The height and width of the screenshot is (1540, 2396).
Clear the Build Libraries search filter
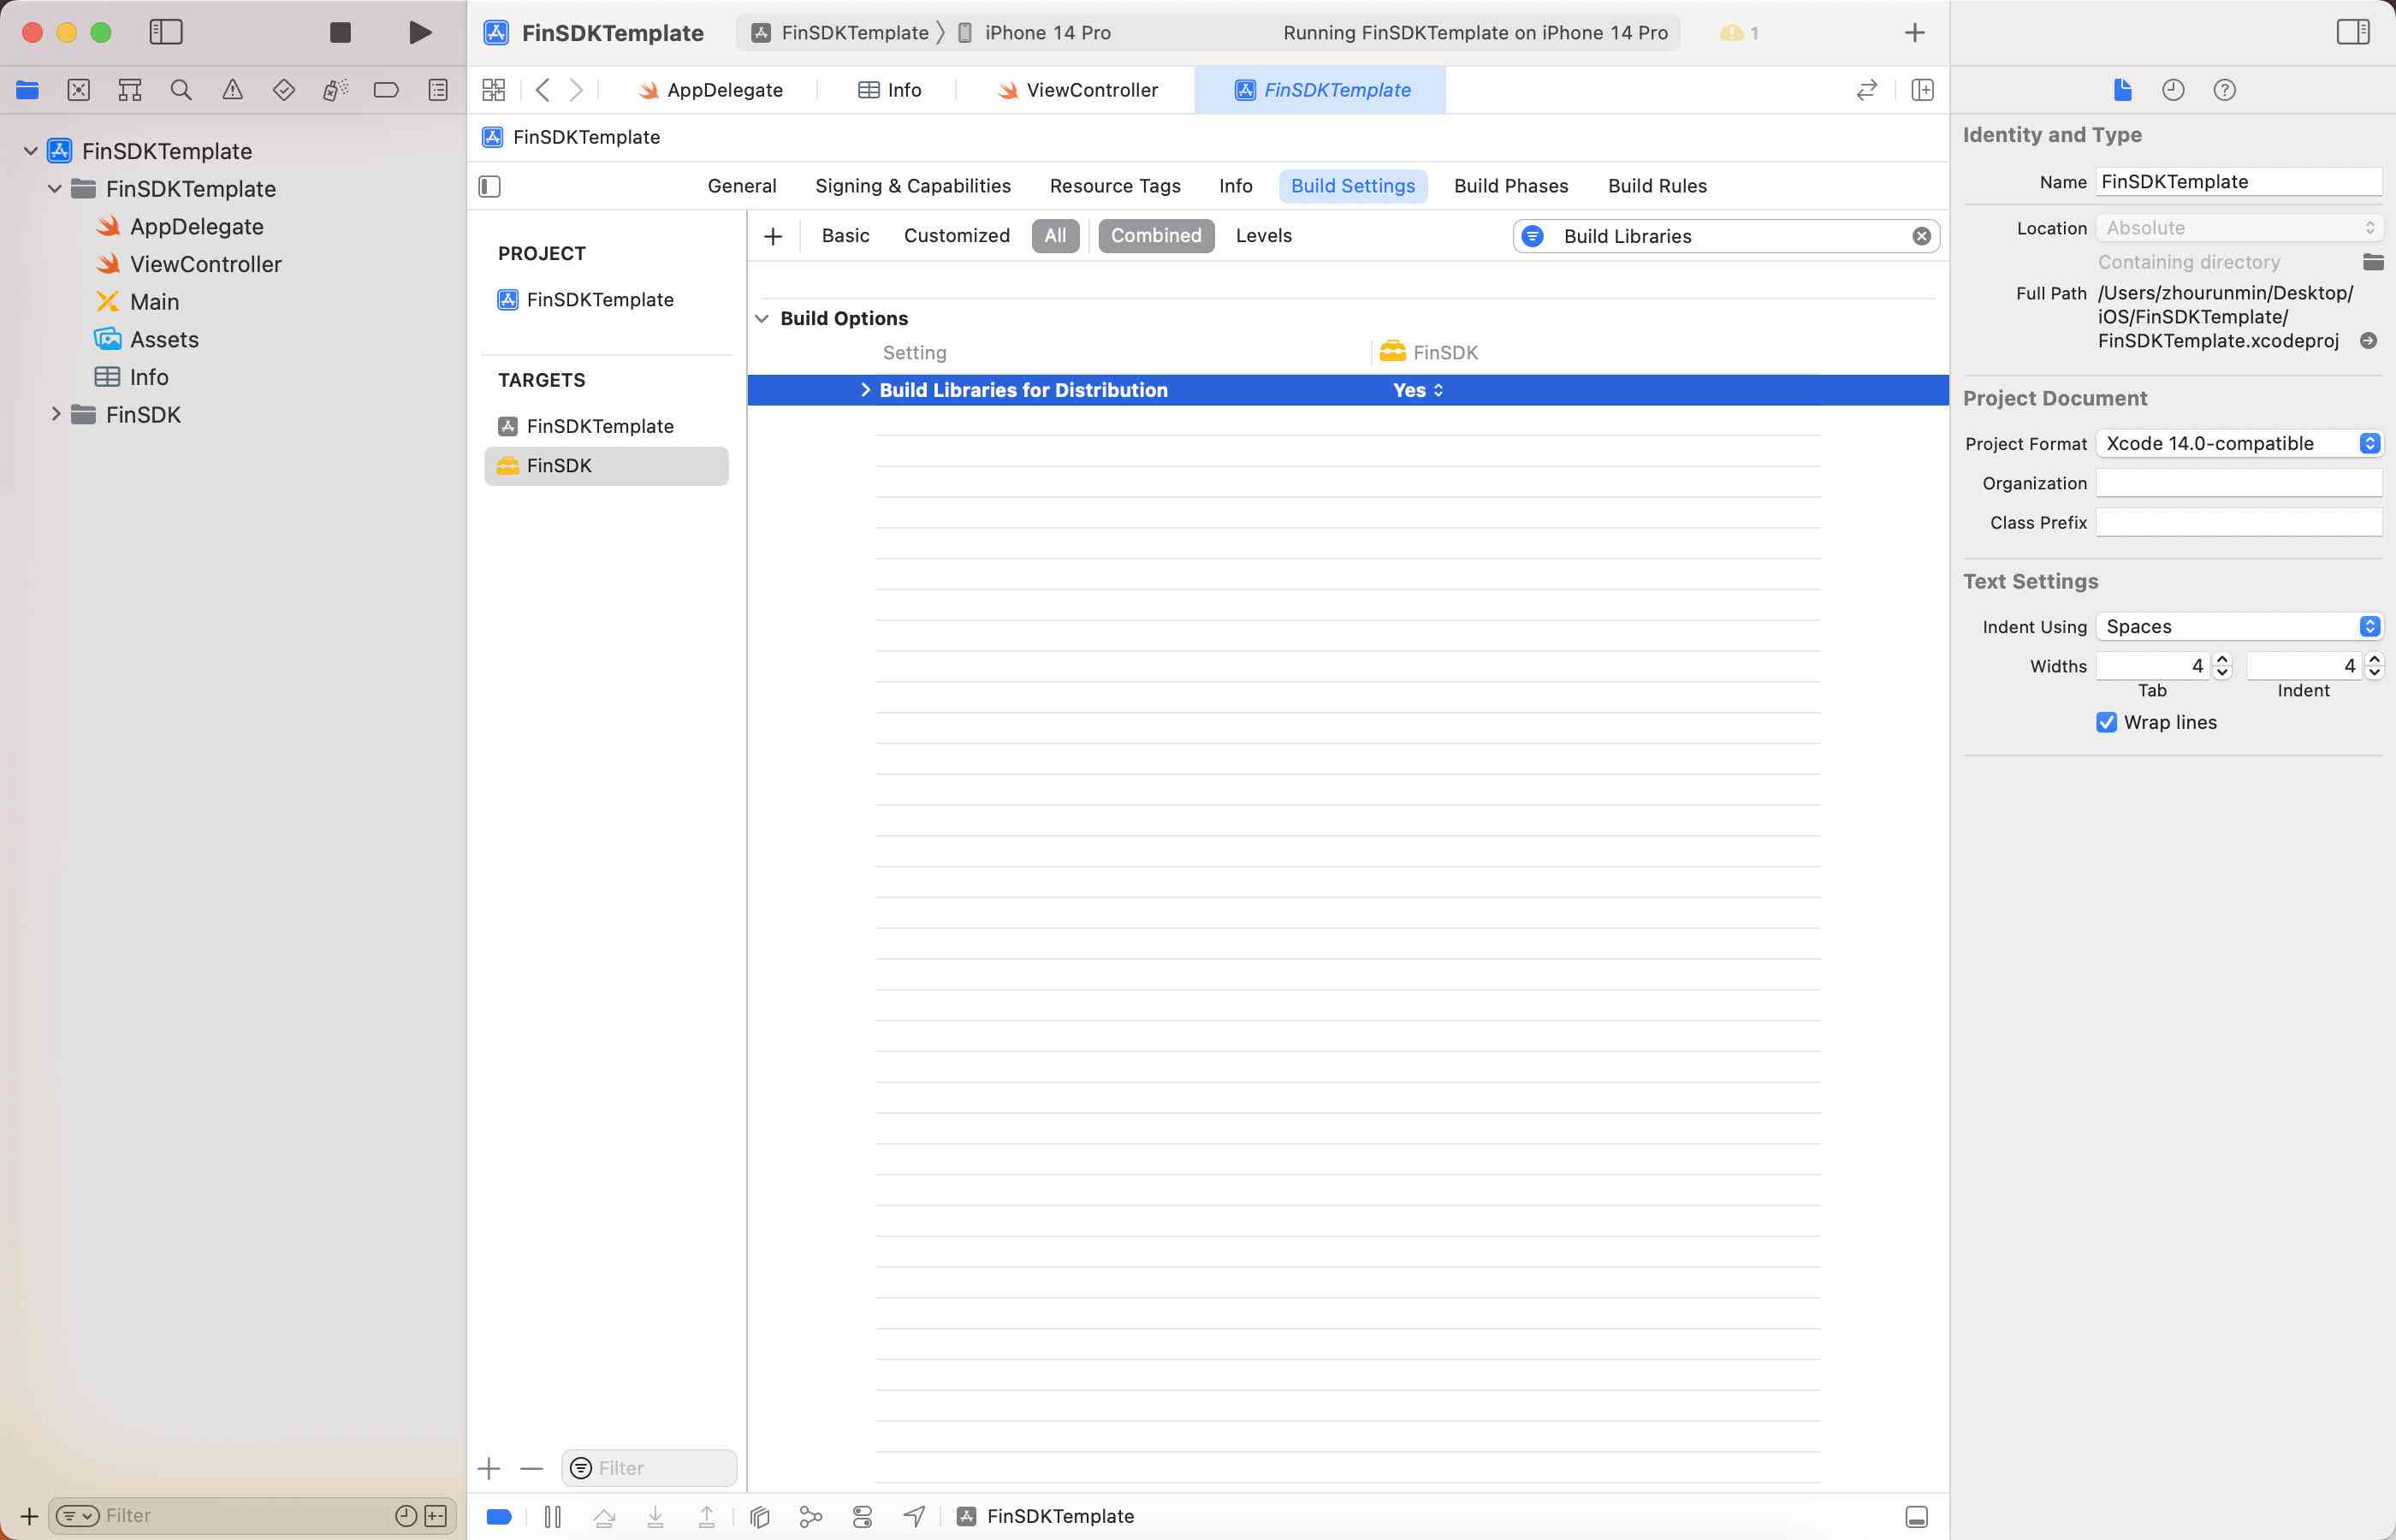coord(1921,236)
